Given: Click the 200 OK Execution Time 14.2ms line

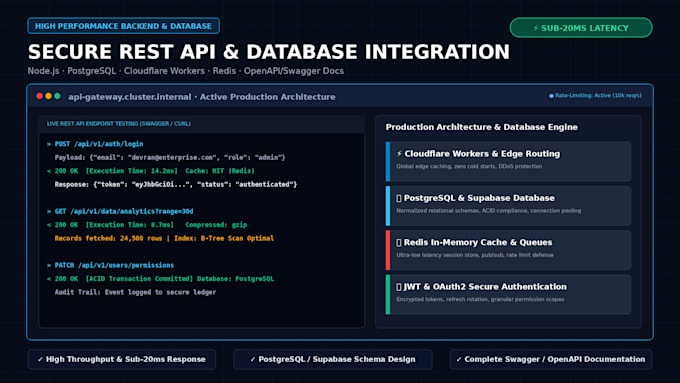Looking at the screenshot, I should [150, 171].
